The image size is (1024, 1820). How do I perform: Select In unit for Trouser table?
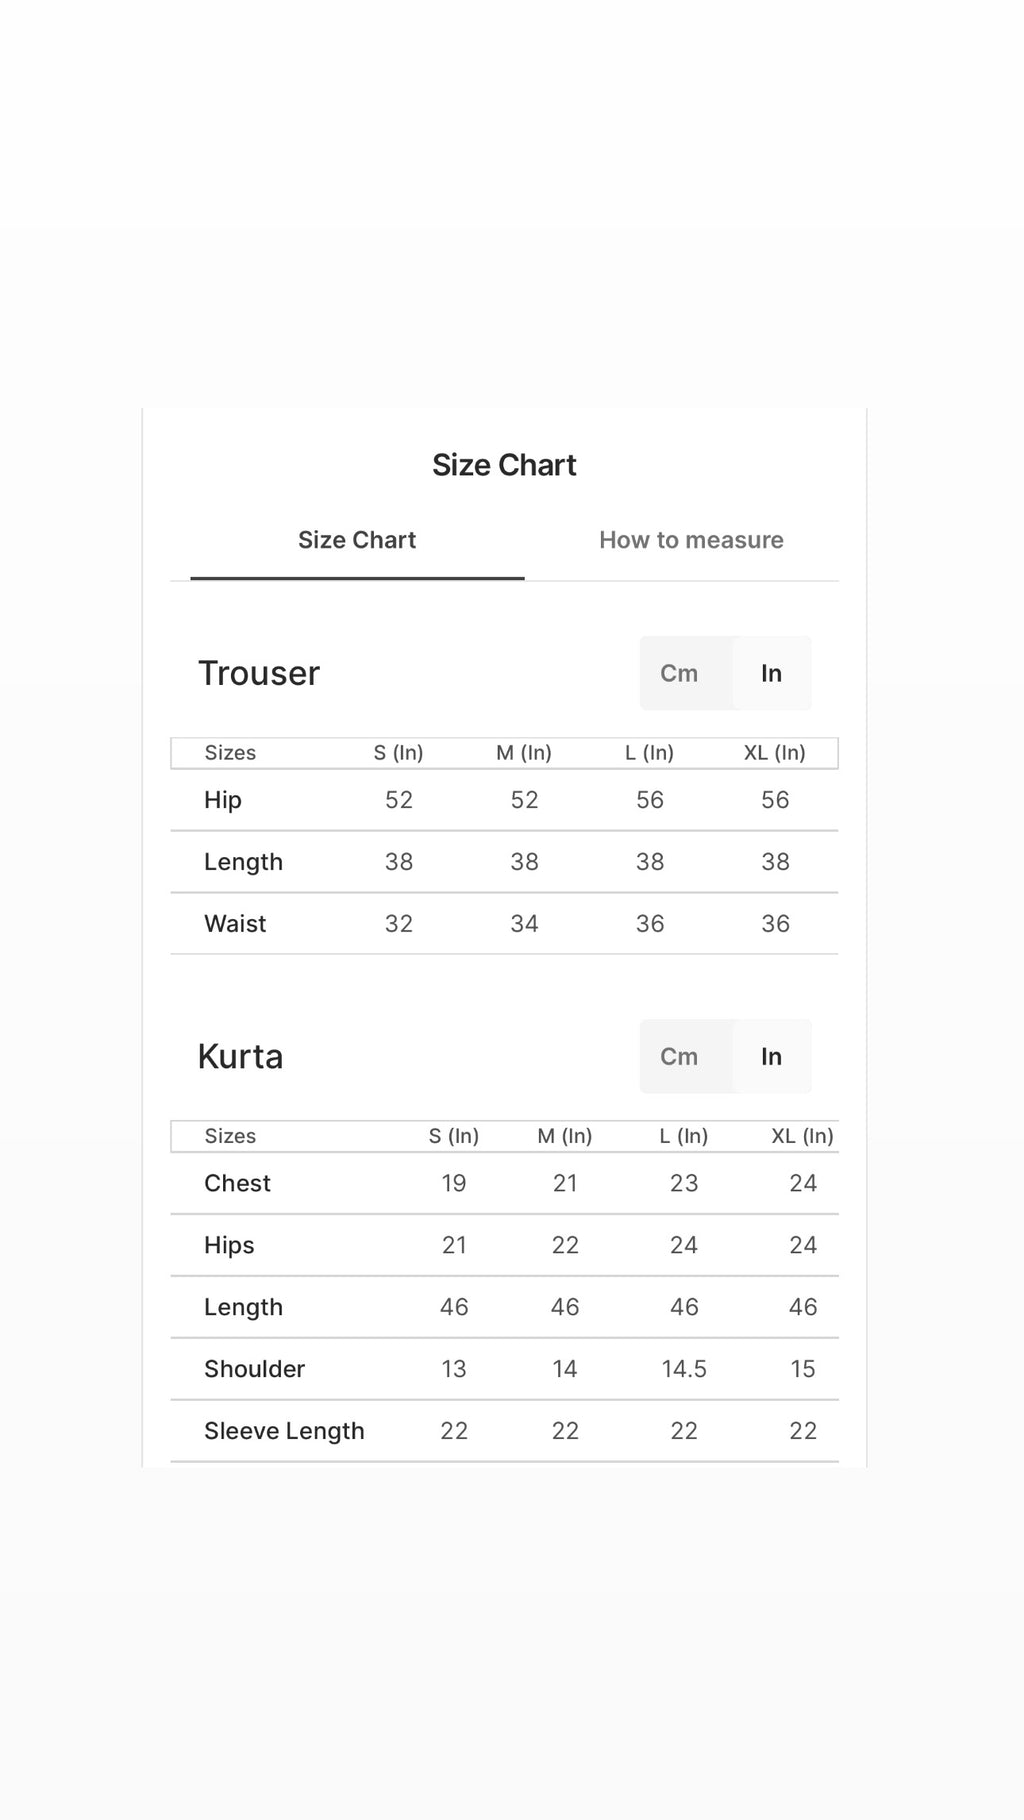pyautogui.click(x=771, y=673)
